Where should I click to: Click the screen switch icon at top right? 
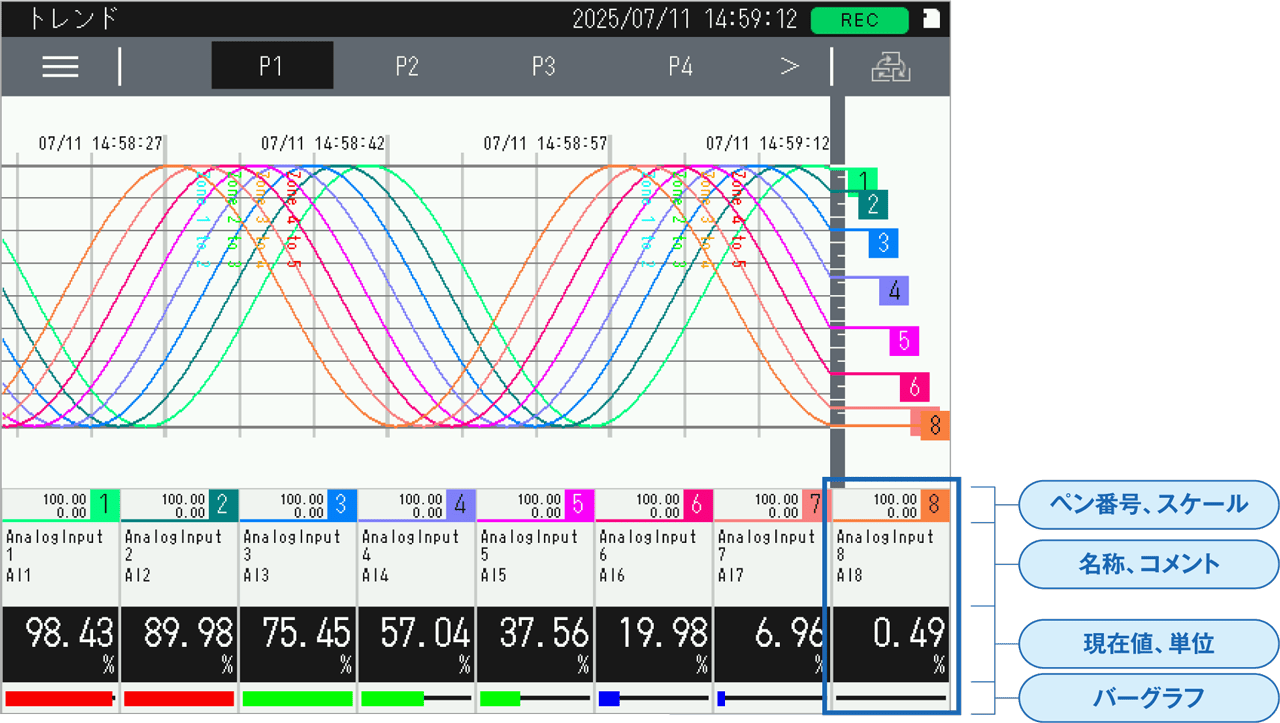point(890,66)
